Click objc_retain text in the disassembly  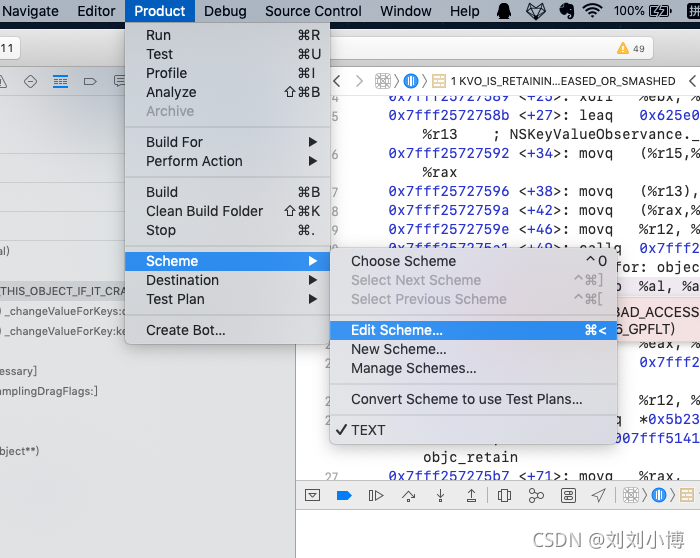click(471, 458)
